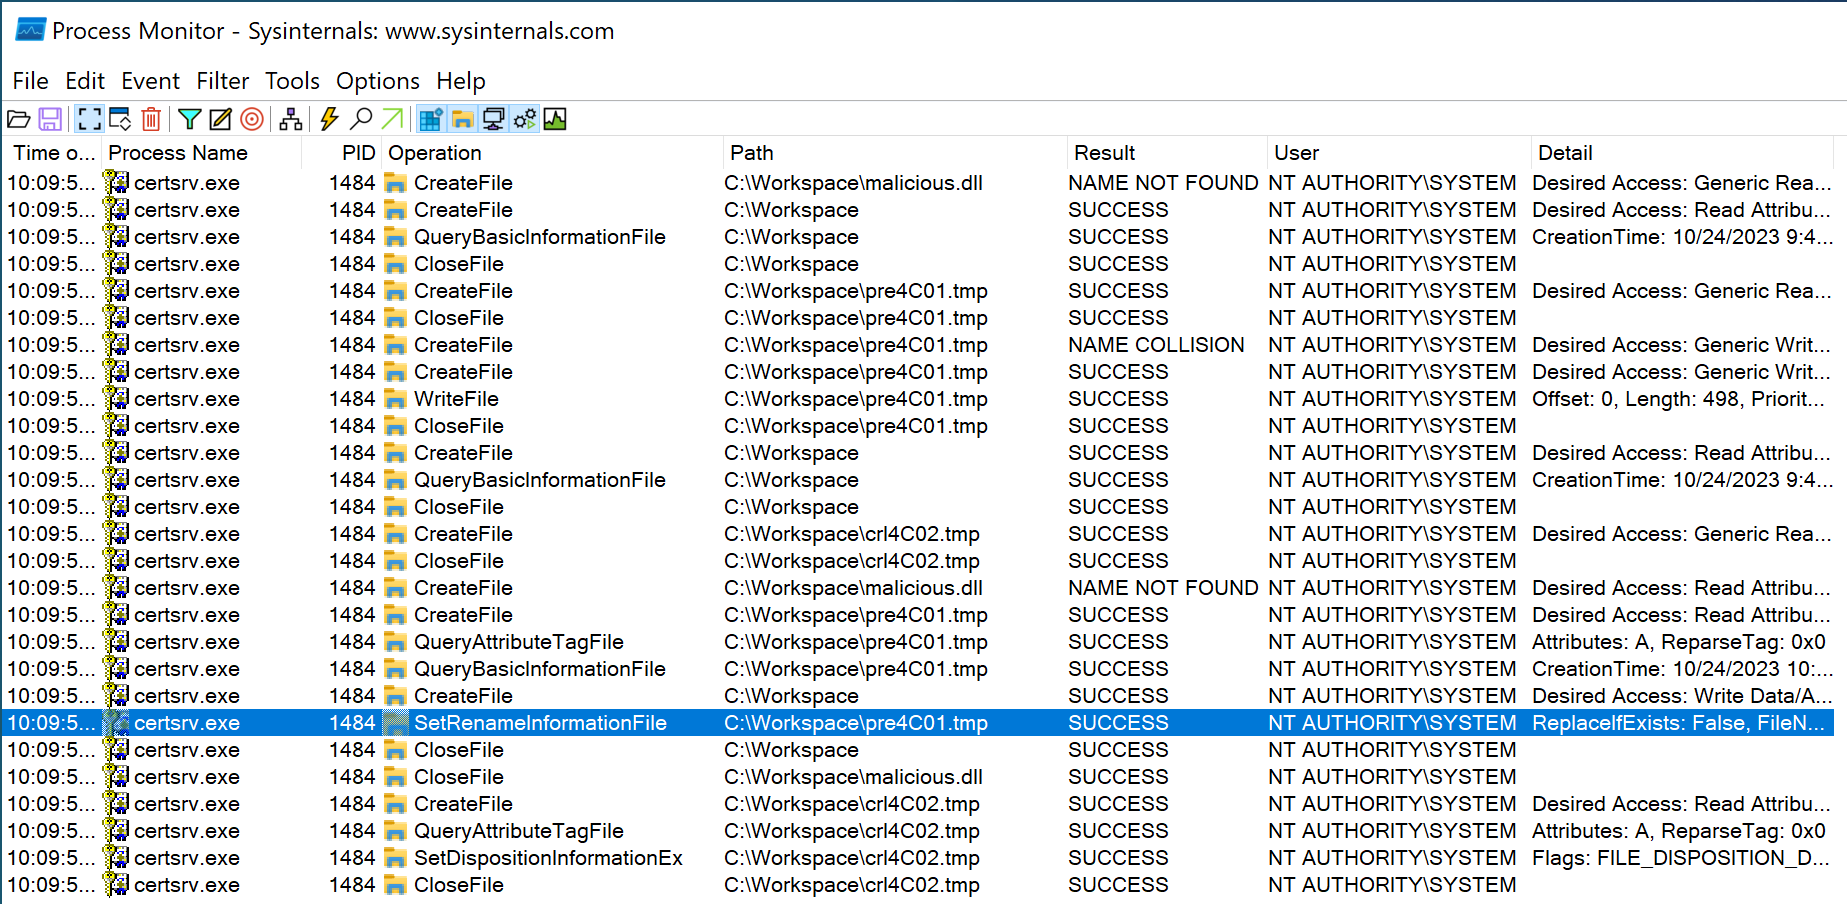The width and height of the screenshot is (1847, 904).
Task: Open the File menu
Action: click(x=30, y=81)
